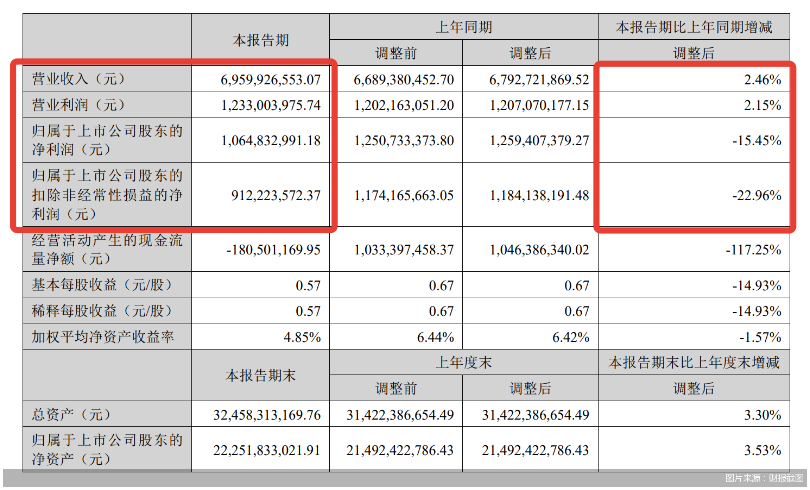Click the 本报告期末 column header
This screenshot has height=490, width=810.
pos(261,375)
